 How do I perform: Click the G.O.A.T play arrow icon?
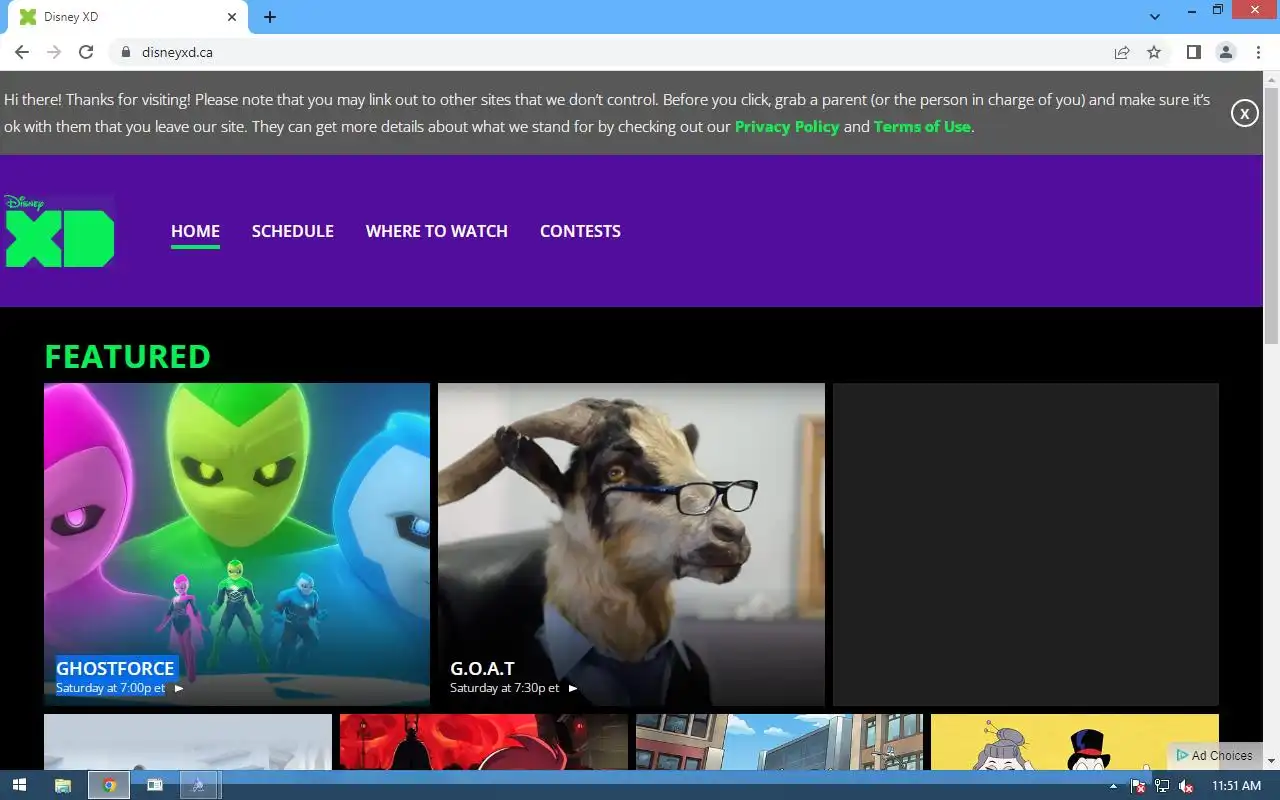(573, 688)
